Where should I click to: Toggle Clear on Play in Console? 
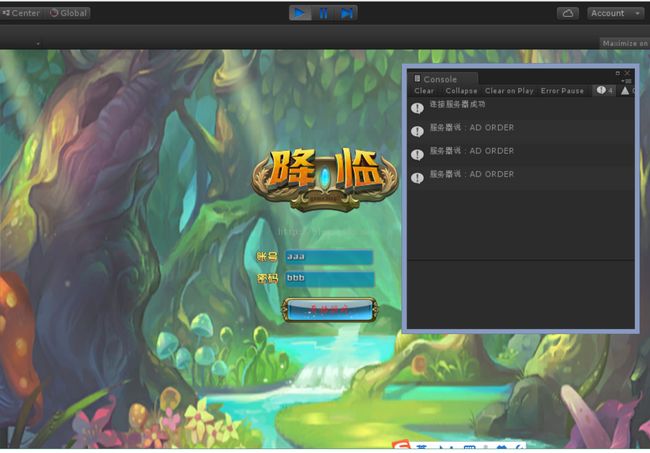tap(509, 91)
